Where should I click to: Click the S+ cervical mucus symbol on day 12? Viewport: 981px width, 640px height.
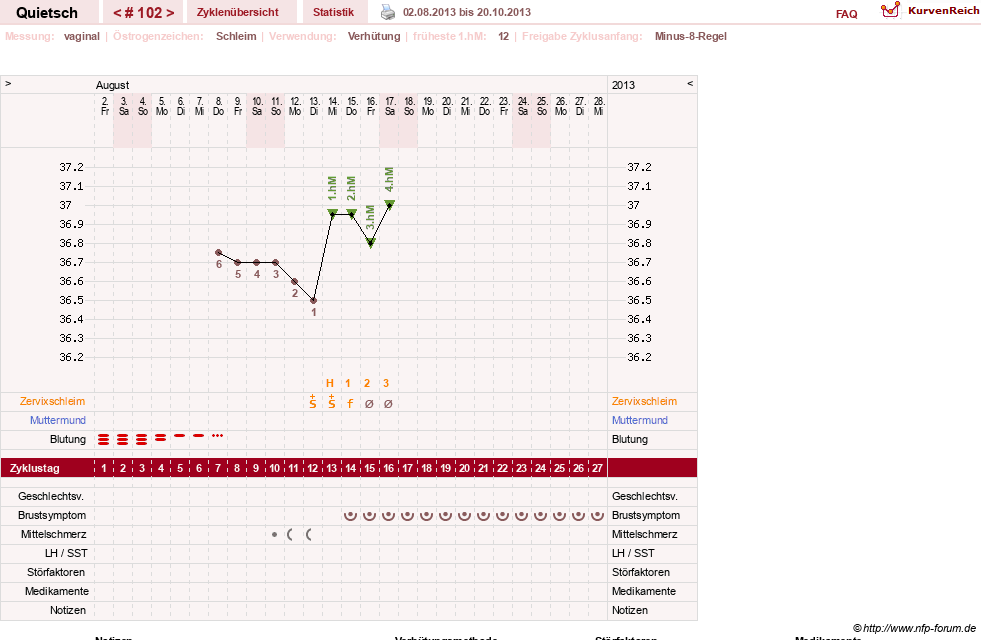point(313,402)
